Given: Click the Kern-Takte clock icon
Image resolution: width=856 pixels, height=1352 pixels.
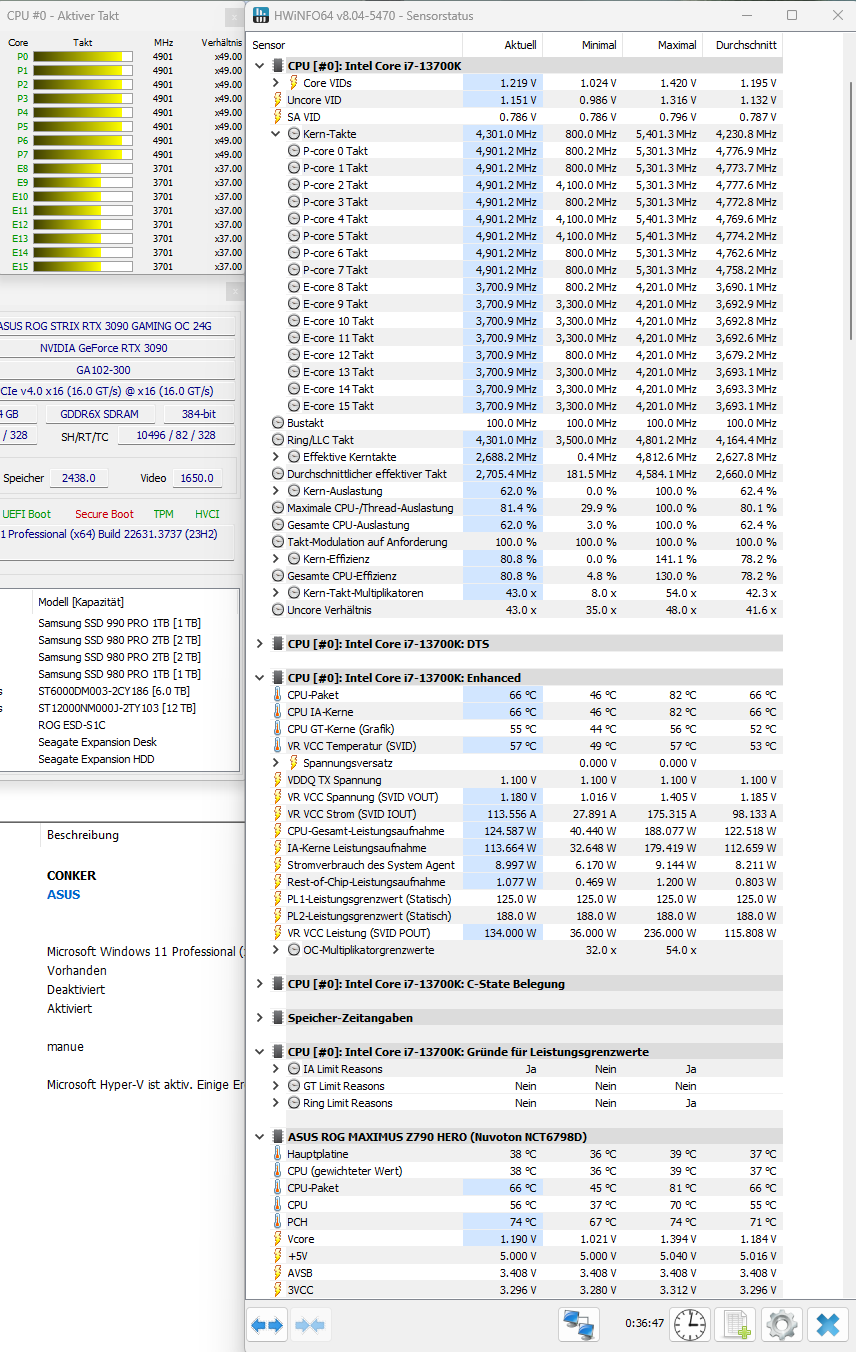Looking at the screenshot, I should (294, 134).
